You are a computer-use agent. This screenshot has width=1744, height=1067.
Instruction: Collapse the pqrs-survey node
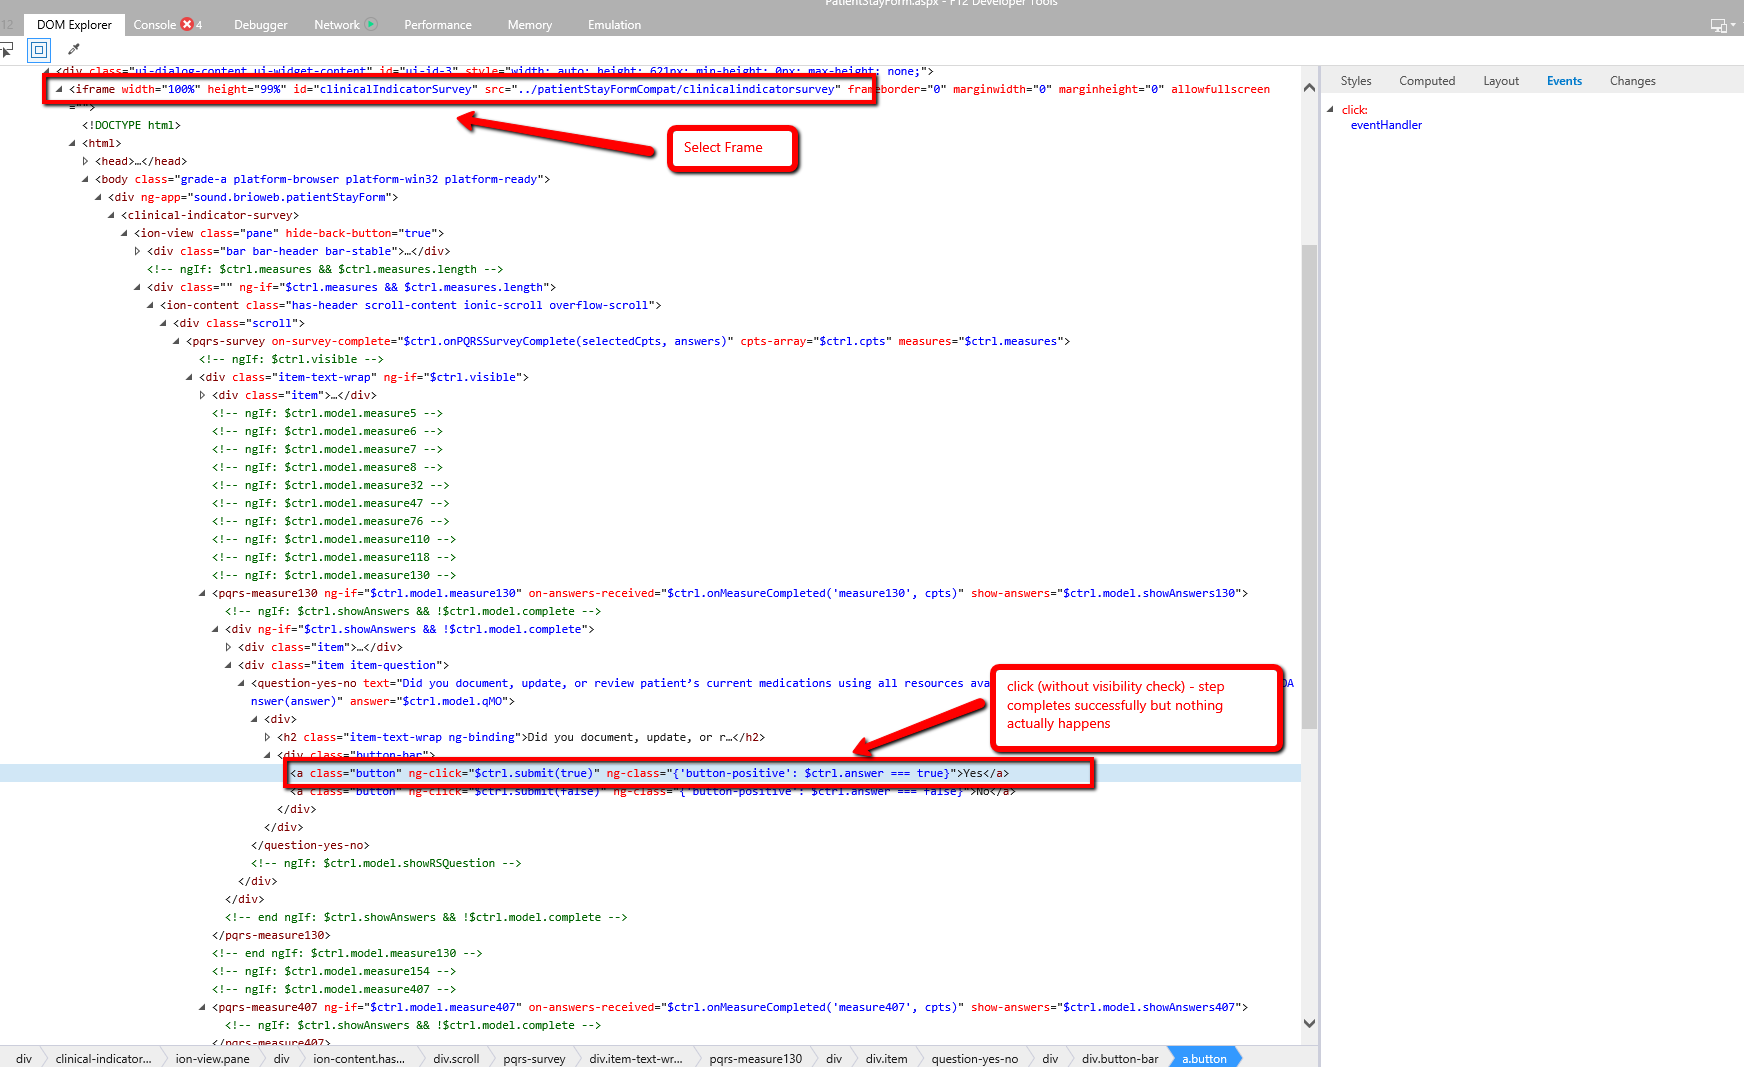point(176,341)
